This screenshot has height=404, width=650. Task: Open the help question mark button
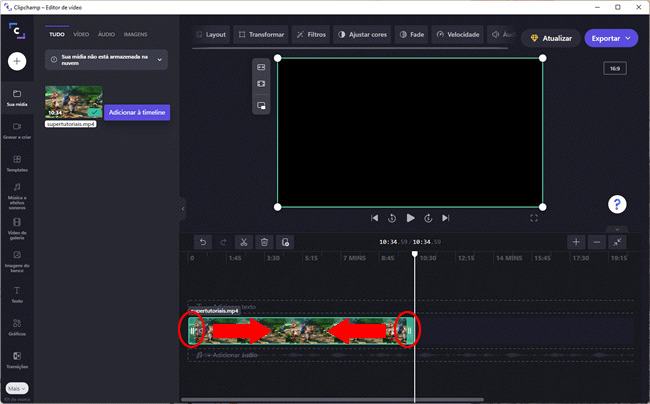[x=617, y=204]
